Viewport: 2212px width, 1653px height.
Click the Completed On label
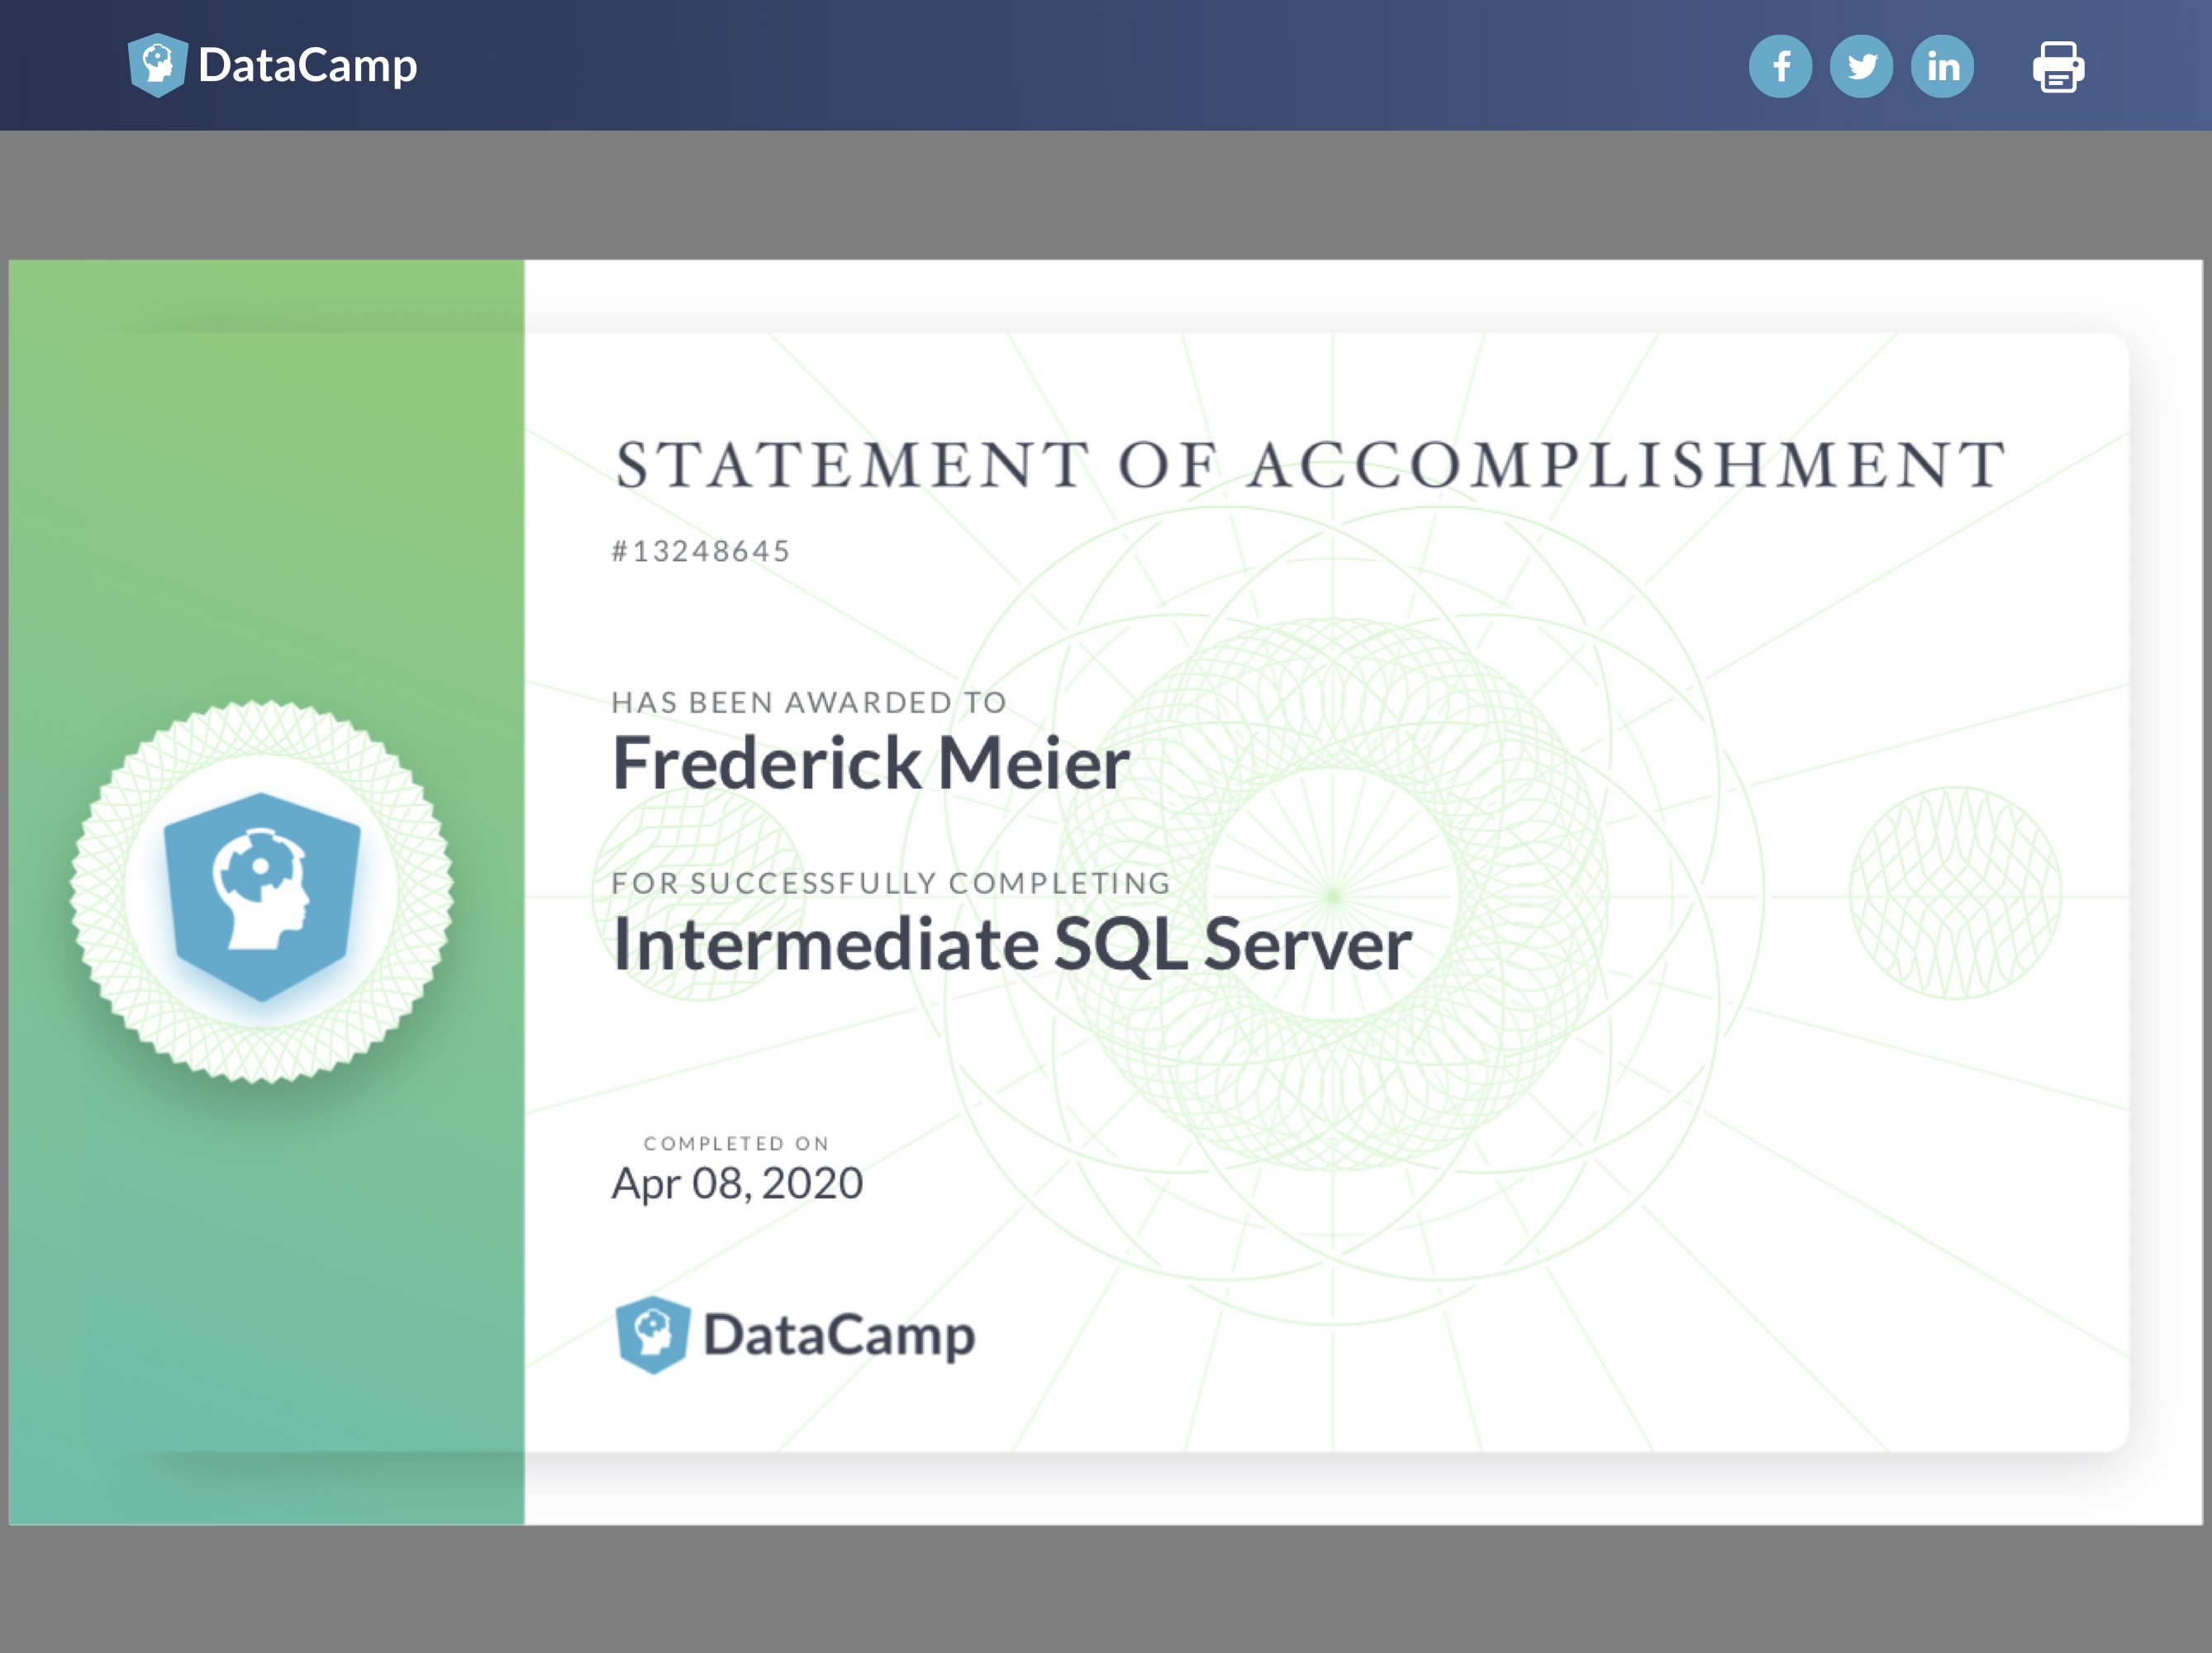[x=736, y=1143]
